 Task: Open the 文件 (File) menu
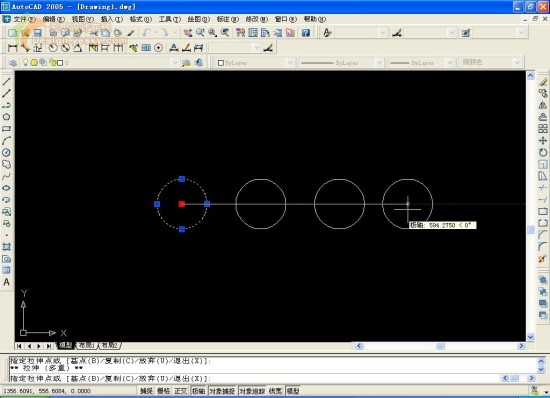[24, 19]
